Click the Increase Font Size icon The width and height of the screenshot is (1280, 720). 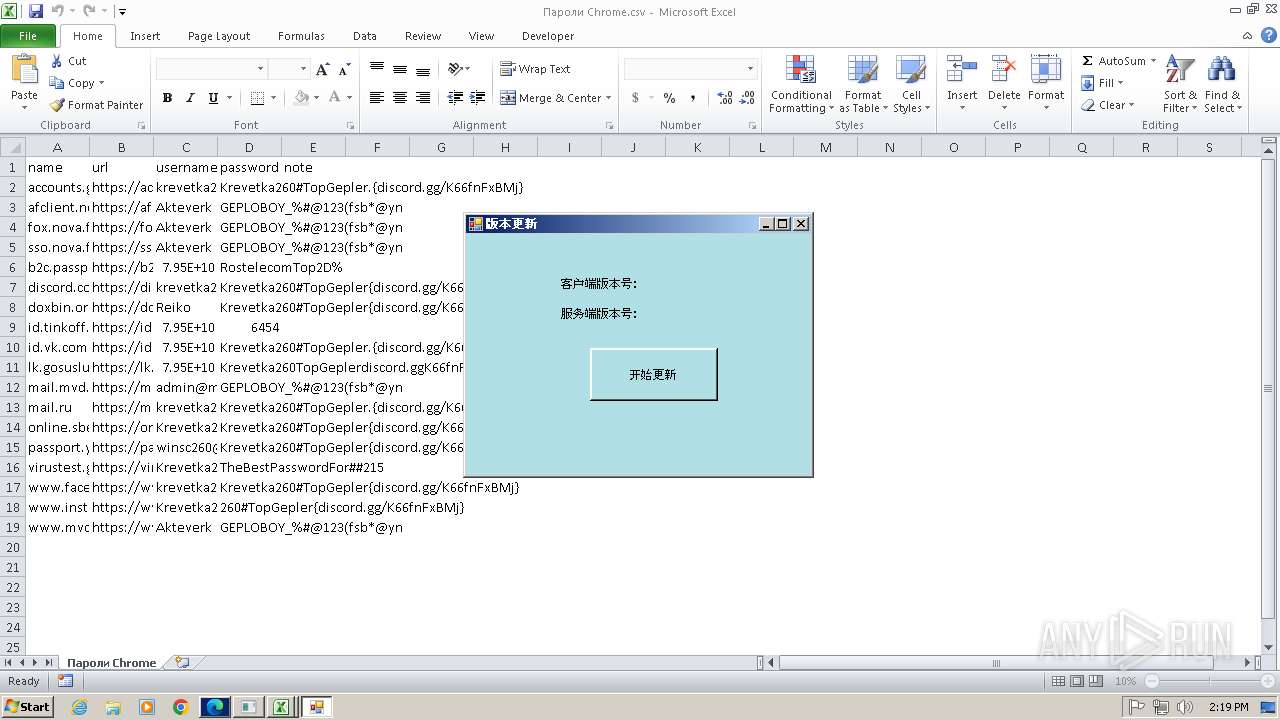322,69
